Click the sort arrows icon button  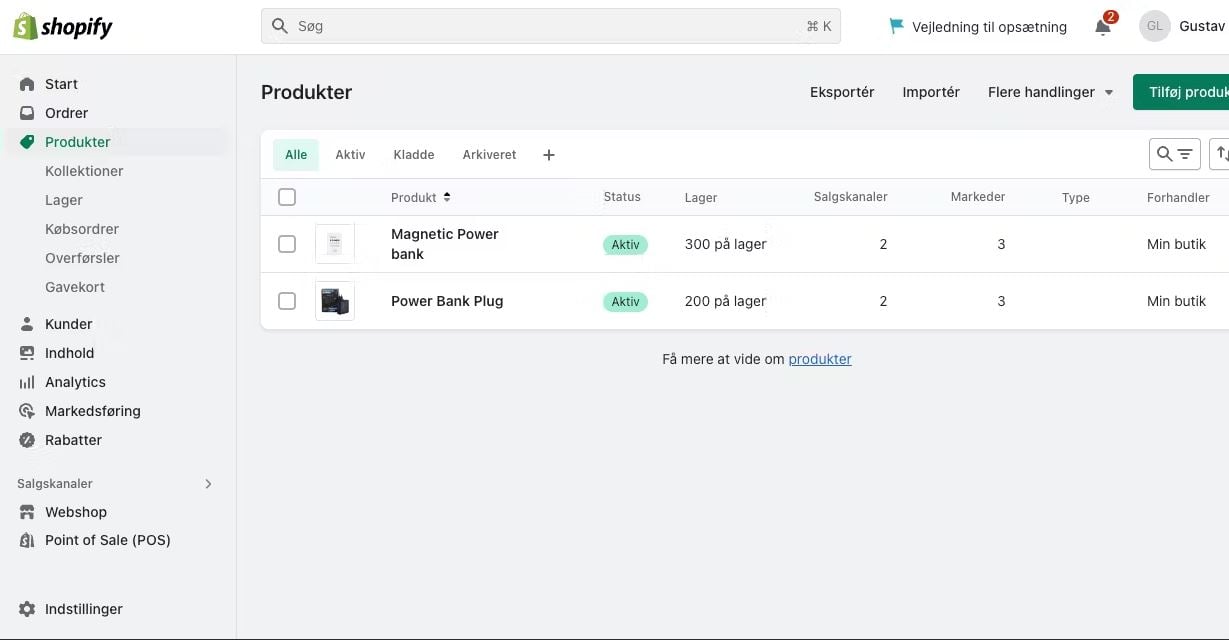point(1221,154)
